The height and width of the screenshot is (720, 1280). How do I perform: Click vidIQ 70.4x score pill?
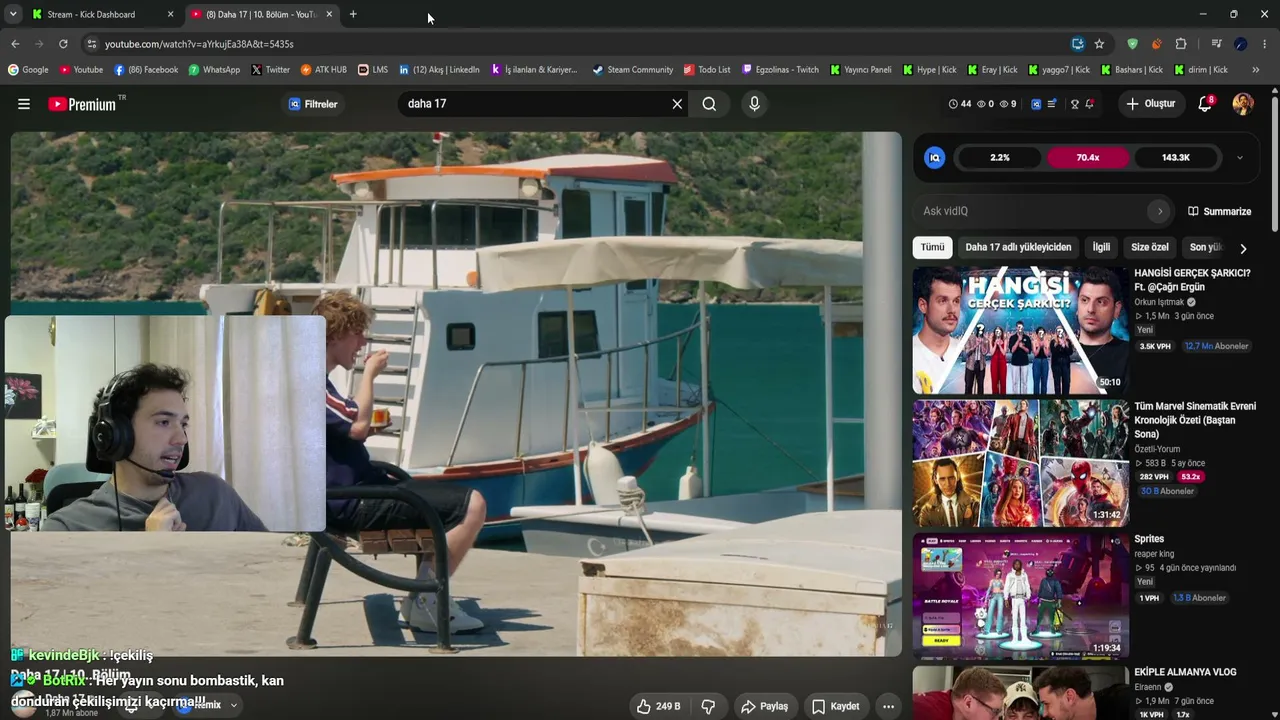pos(1088,157)
